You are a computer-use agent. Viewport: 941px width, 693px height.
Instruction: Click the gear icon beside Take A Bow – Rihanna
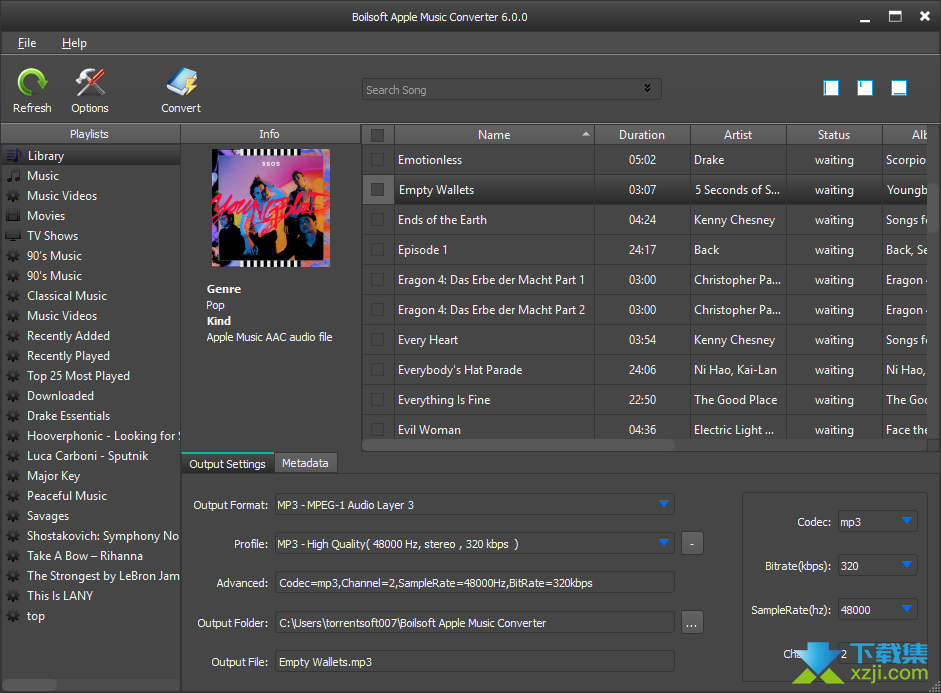click(13, 556)
